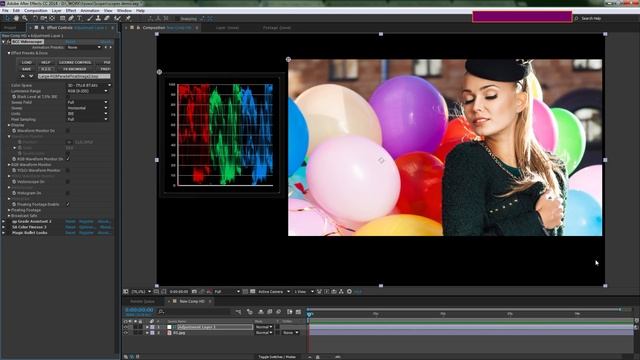Expand the Magic Bullet Looks effect
The image size is (640, 360).
point(4,233)
